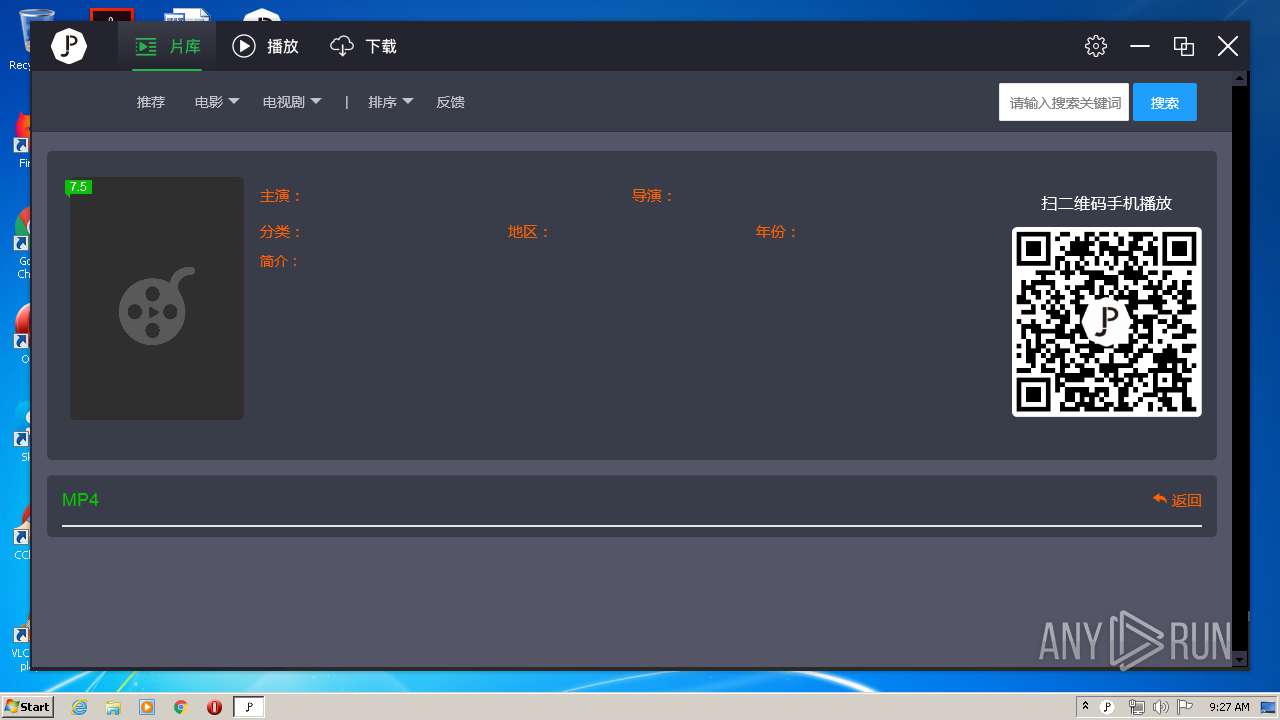Expand the 排序 sort dropdown
Image resolution: width=1280 pixels, height=720 pixels.
391,102
